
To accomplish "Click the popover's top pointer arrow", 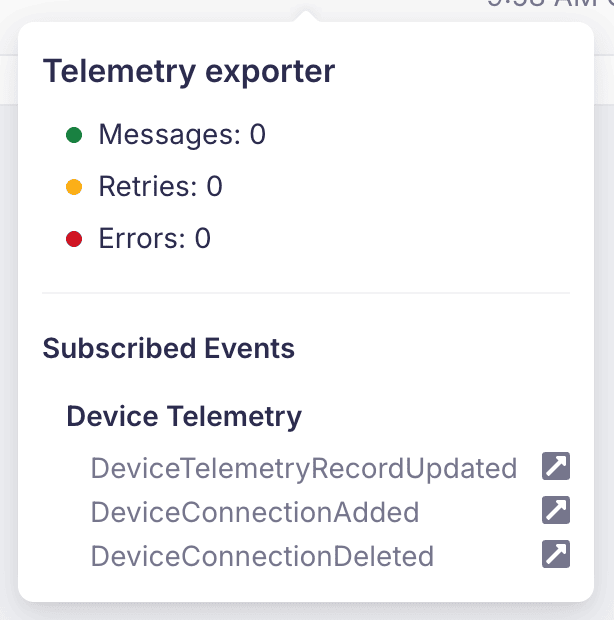I will (306, 17).
